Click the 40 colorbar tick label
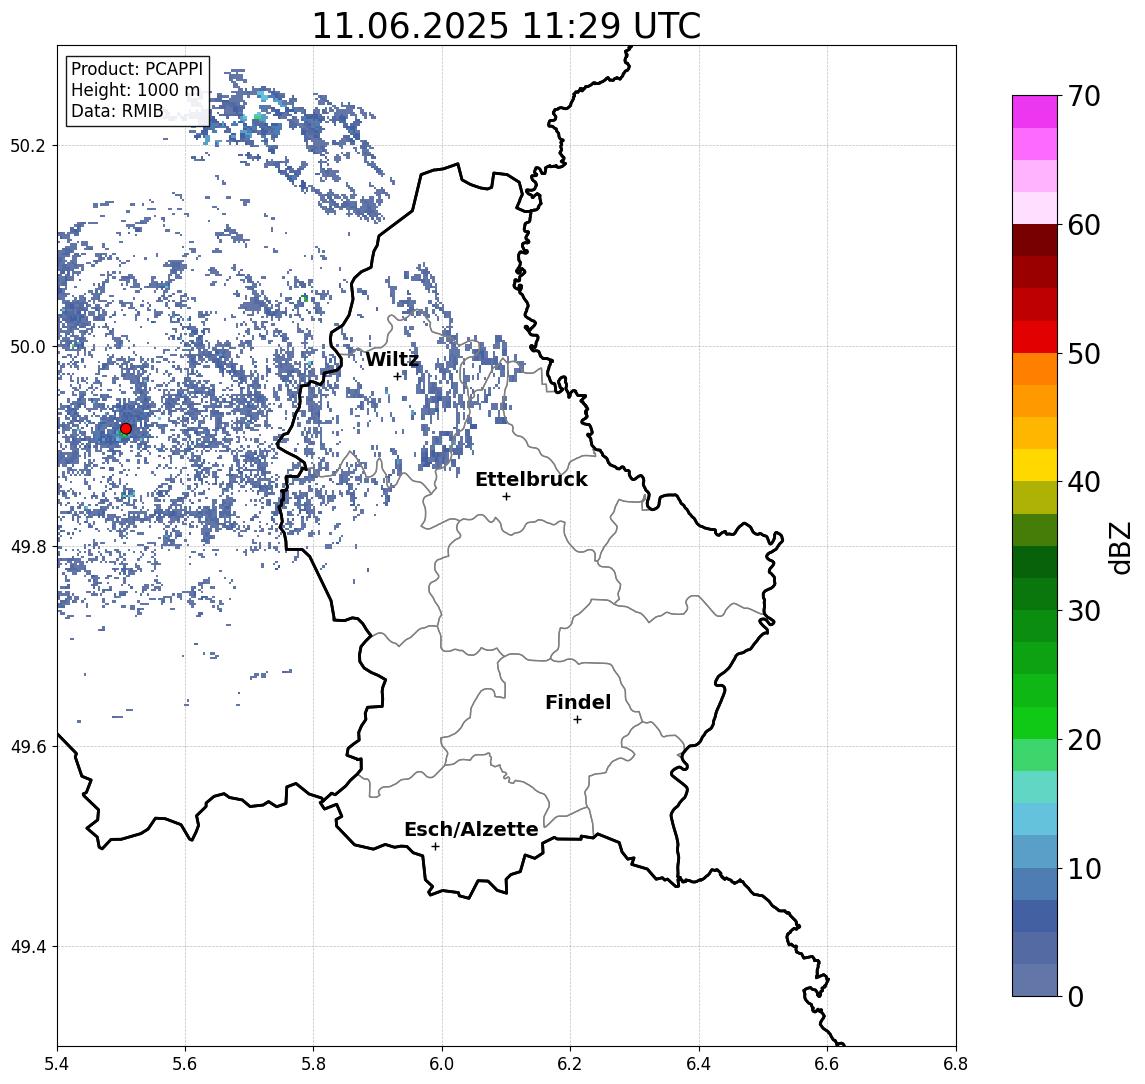Viewport: 1145px width, 1084px height. click(1084, 482)
